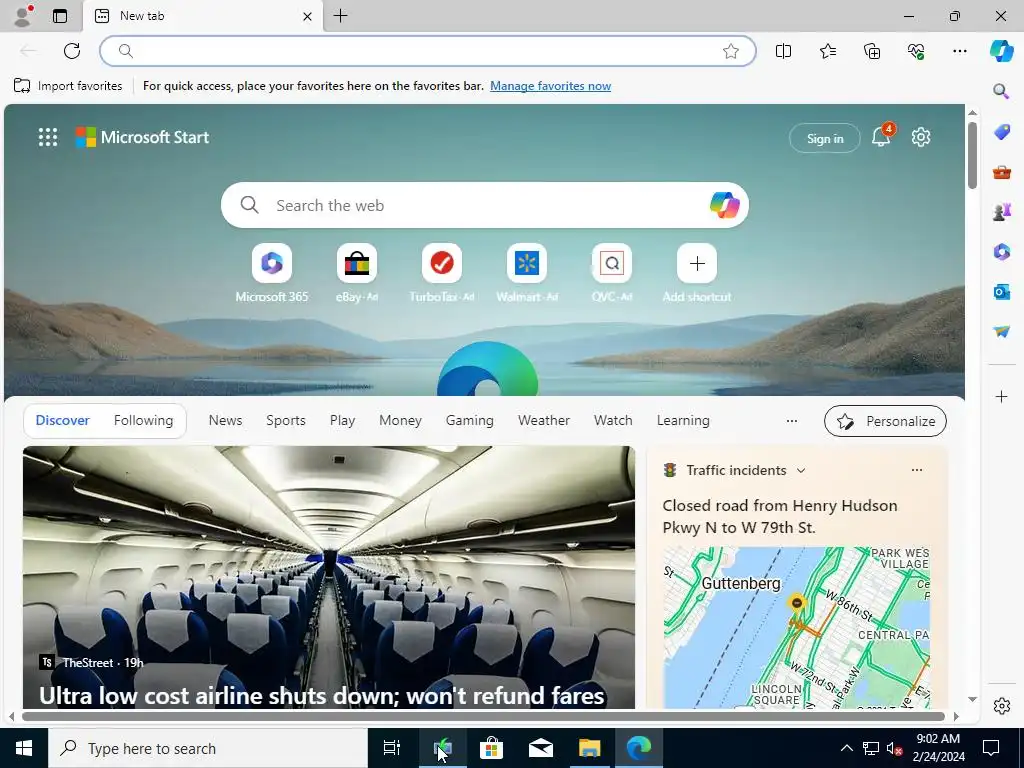Open Microsoft Store from taskbar

point(491,748)
